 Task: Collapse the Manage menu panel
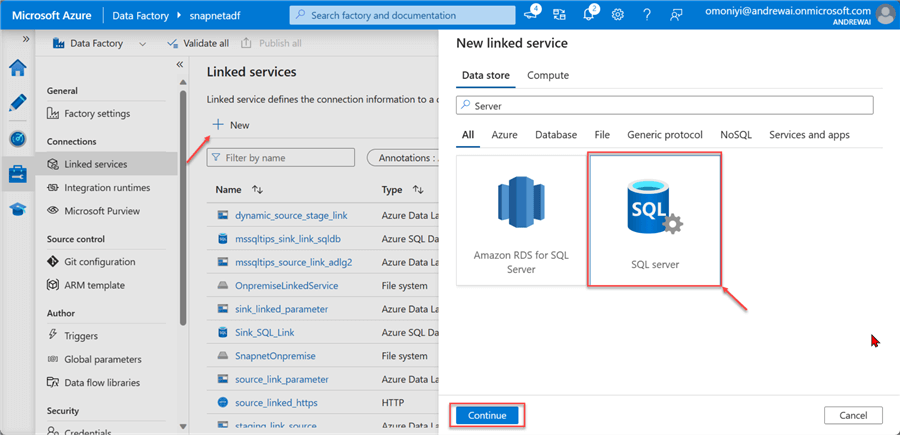tap(179, 64)
